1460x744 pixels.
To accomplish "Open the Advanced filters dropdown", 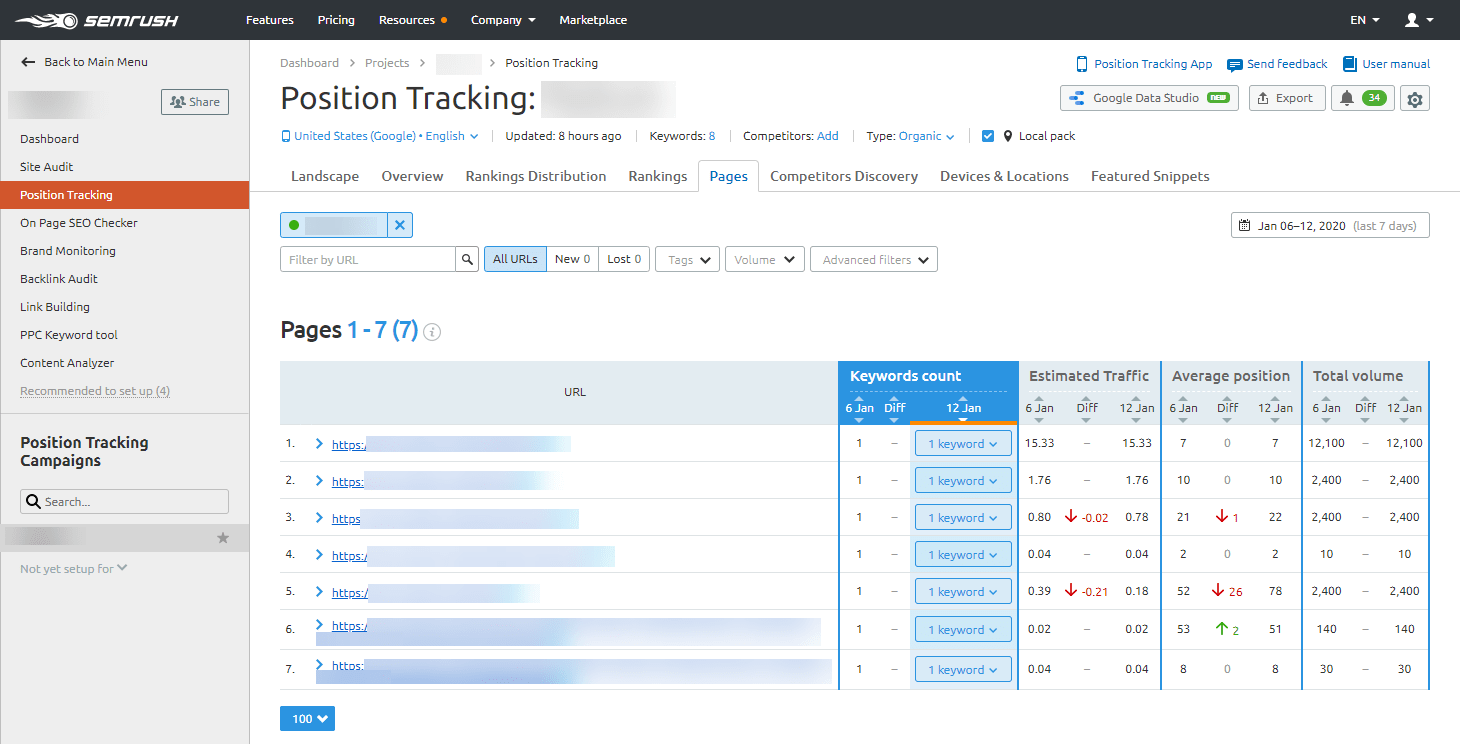I will click(873, 259).
